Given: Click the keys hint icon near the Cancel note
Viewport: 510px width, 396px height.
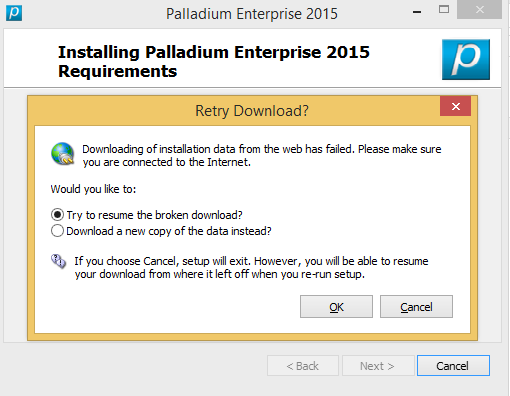Looking at the screenshot, I should [x=58, y=261].
